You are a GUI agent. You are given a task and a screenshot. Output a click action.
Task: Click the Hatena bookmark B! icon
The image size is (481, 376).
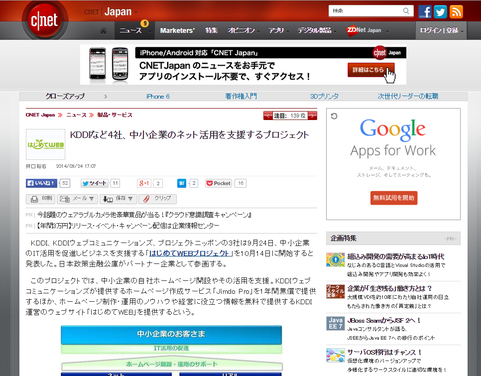point(182,183)
